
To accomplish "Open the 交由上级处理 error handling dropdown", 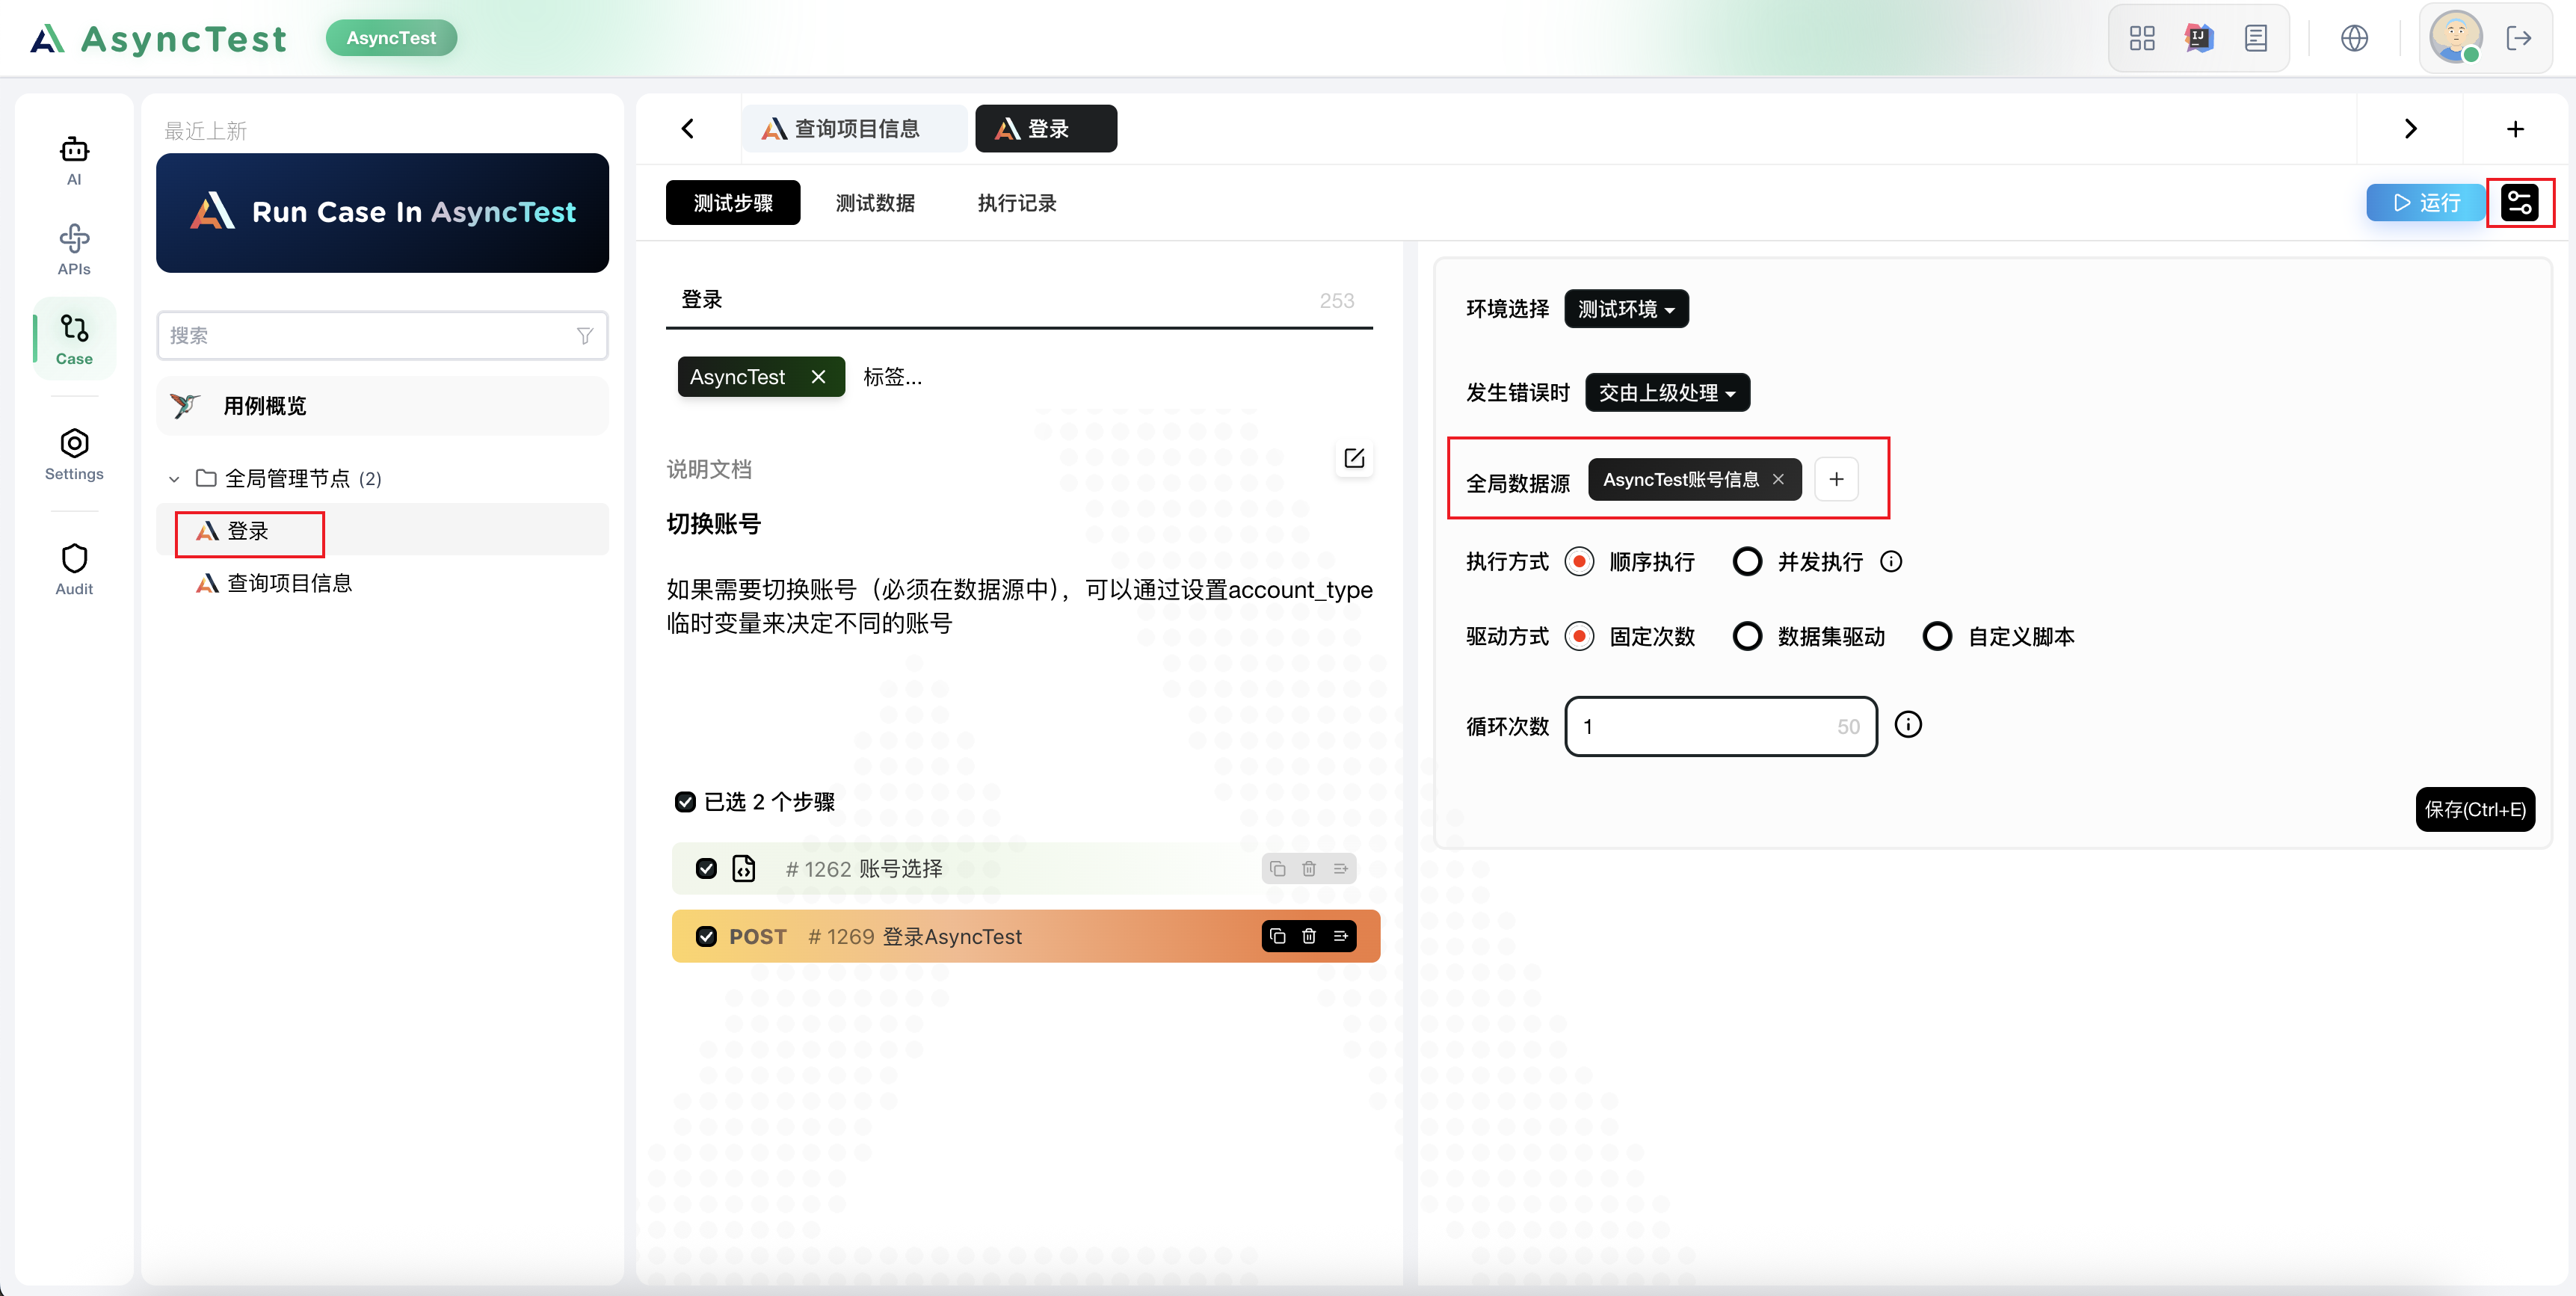I will tap(1667, 393).
